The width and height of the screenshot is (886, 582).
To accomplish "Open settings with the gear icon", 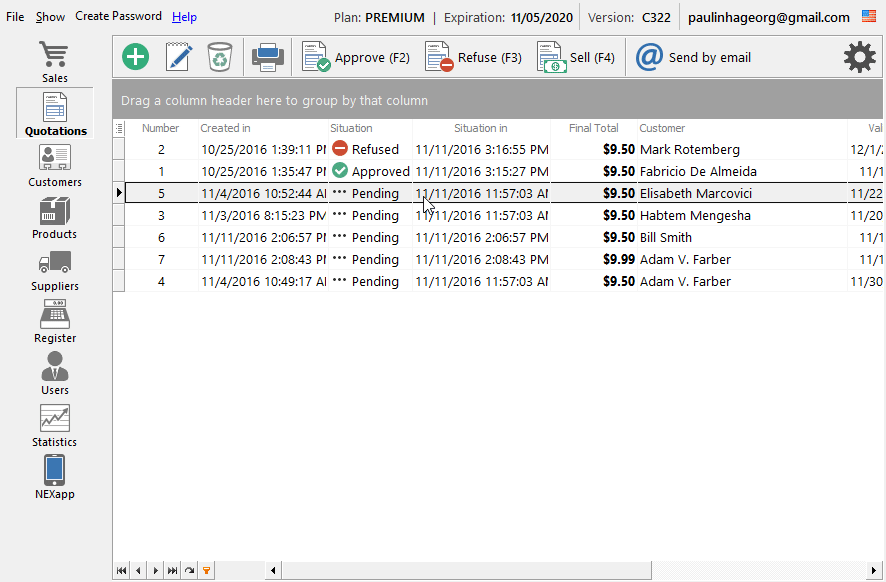I will tap(859, 57).
